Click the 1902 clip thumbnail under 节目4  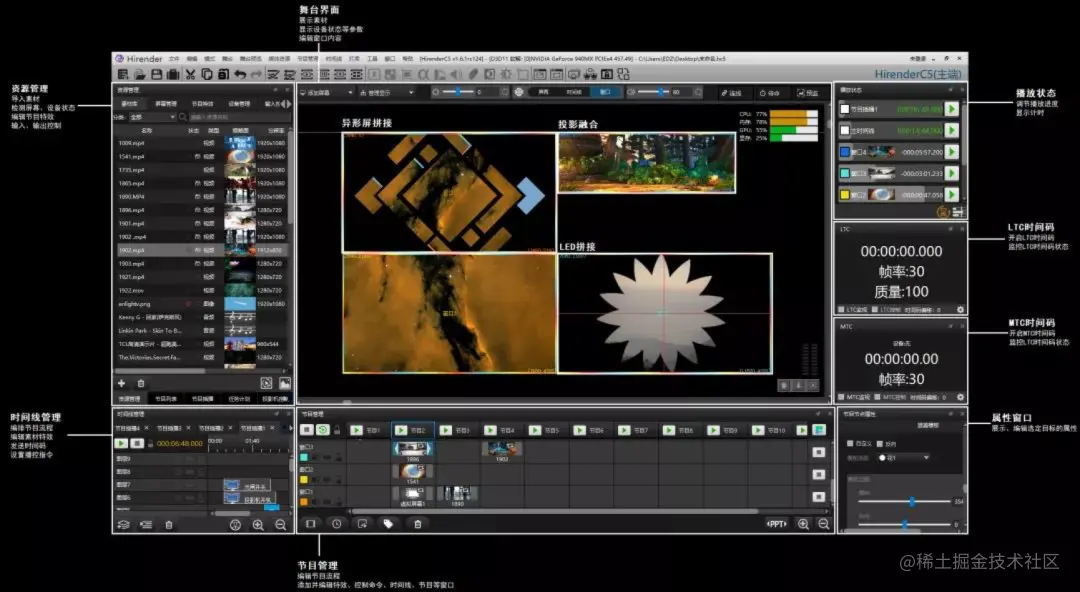coord(501,450)
